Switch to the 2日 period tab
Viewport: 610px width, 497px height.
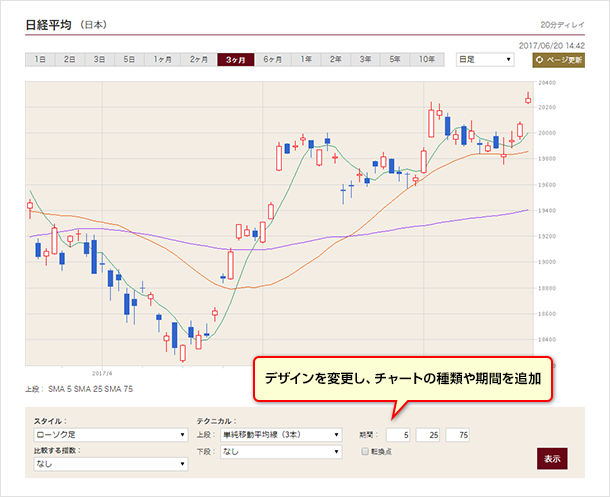[70, 60]
